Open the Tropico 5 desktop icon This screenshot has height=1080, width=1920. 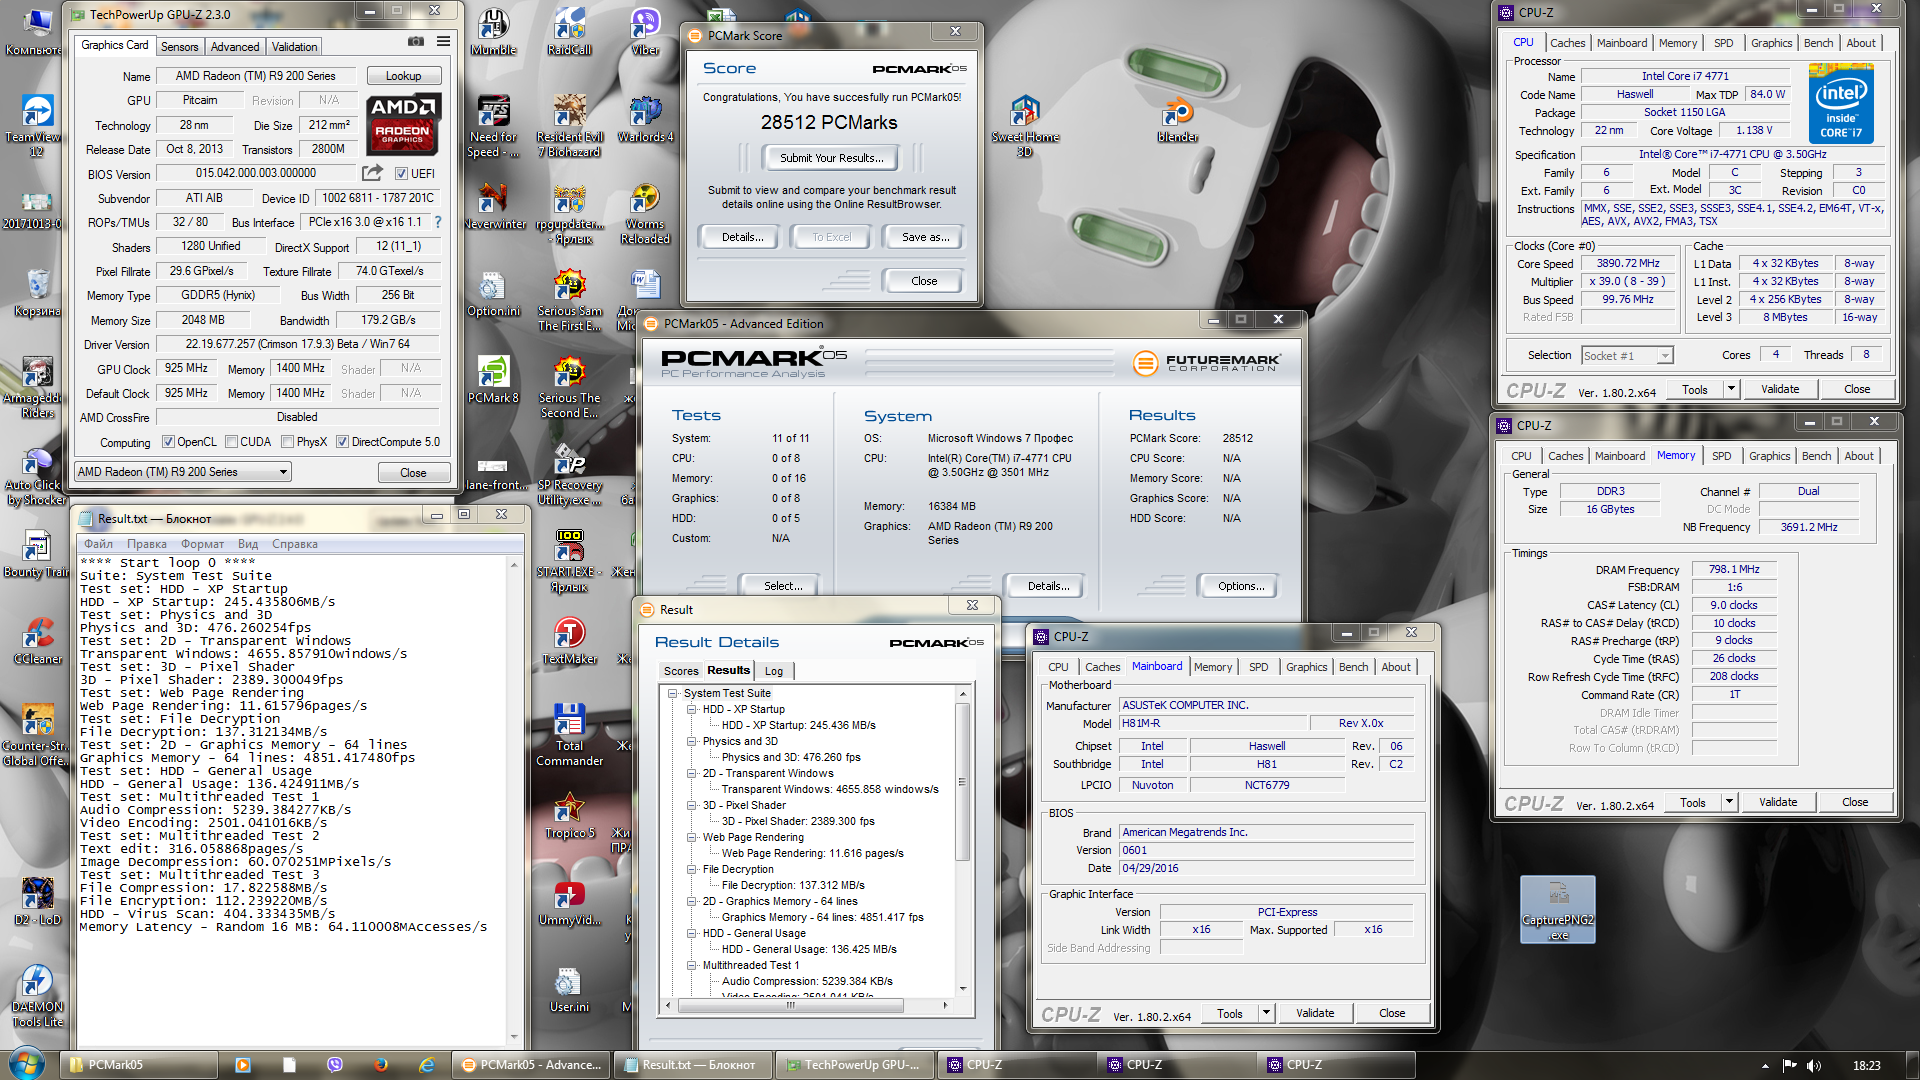tap(569, 814)
